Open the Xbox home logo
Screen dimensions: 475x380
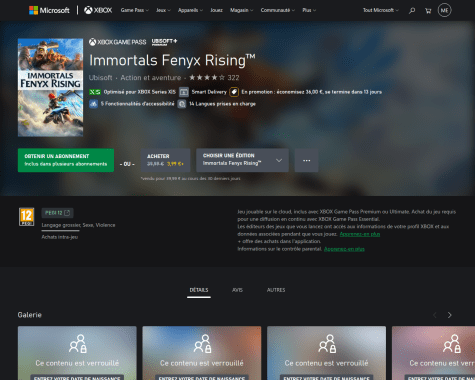coord(98,10)
